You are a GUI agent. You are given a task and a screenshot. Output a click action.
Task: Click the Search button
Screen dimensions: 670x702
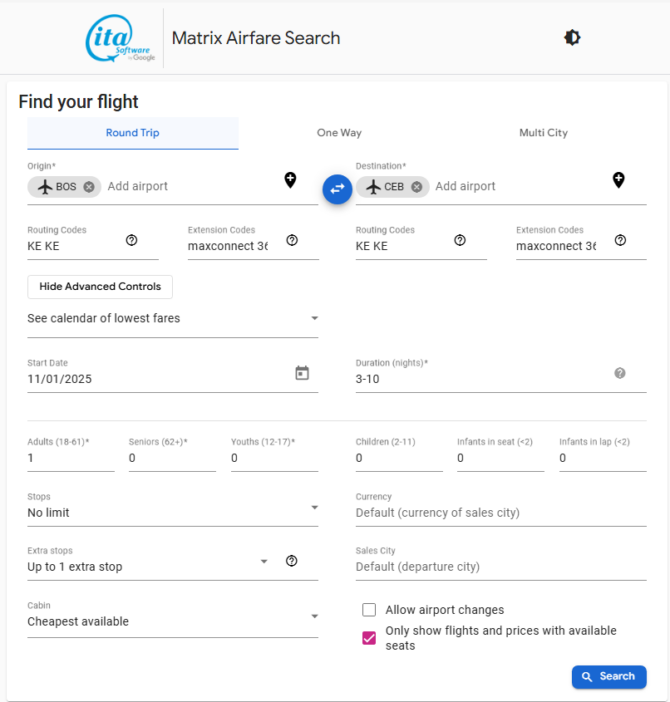pos(608,677)
